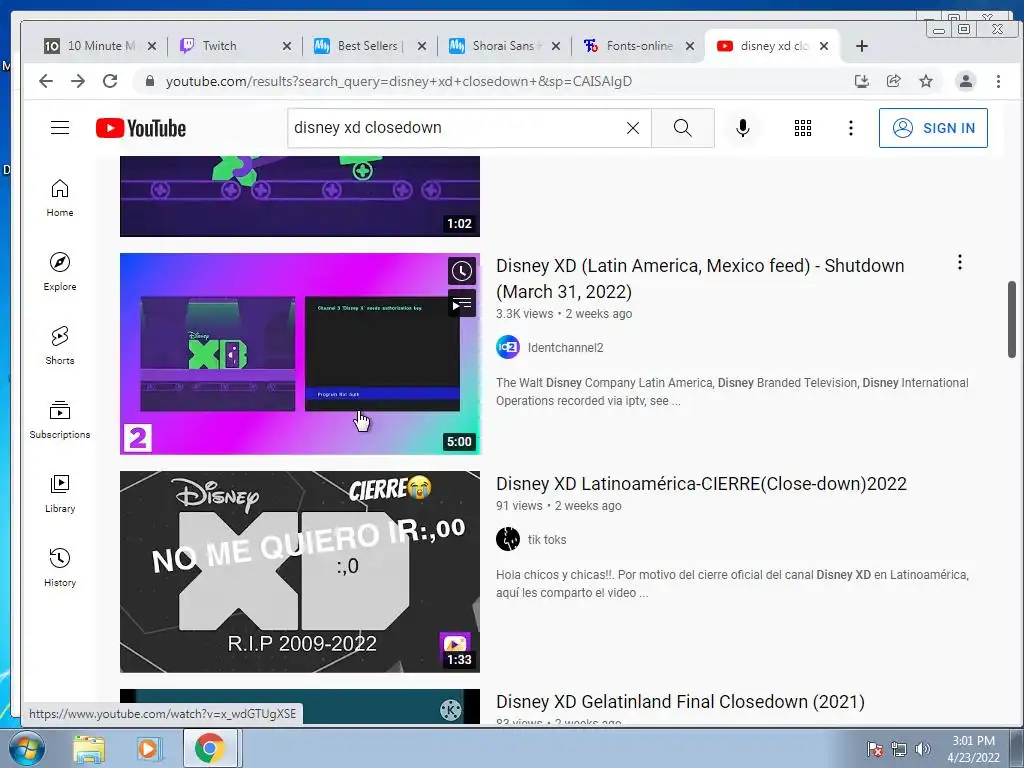Image resolution: width=1024 pixels, height=768 pixels.
Task: Share this page from the address bar
Action: click(894, 81)
